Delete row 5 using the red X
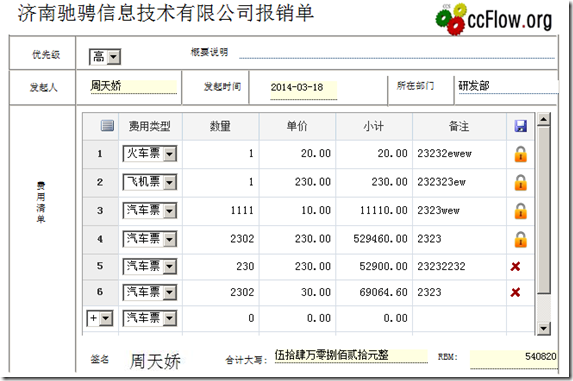Viewport: 573px width, 381px height. coord(515,266)
